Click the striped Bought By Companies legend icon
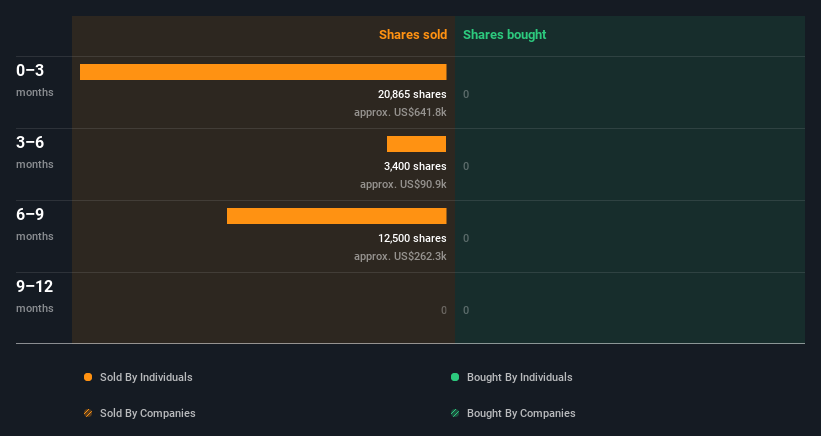This screenshot has height=436, width=821. tap(455, 413)
